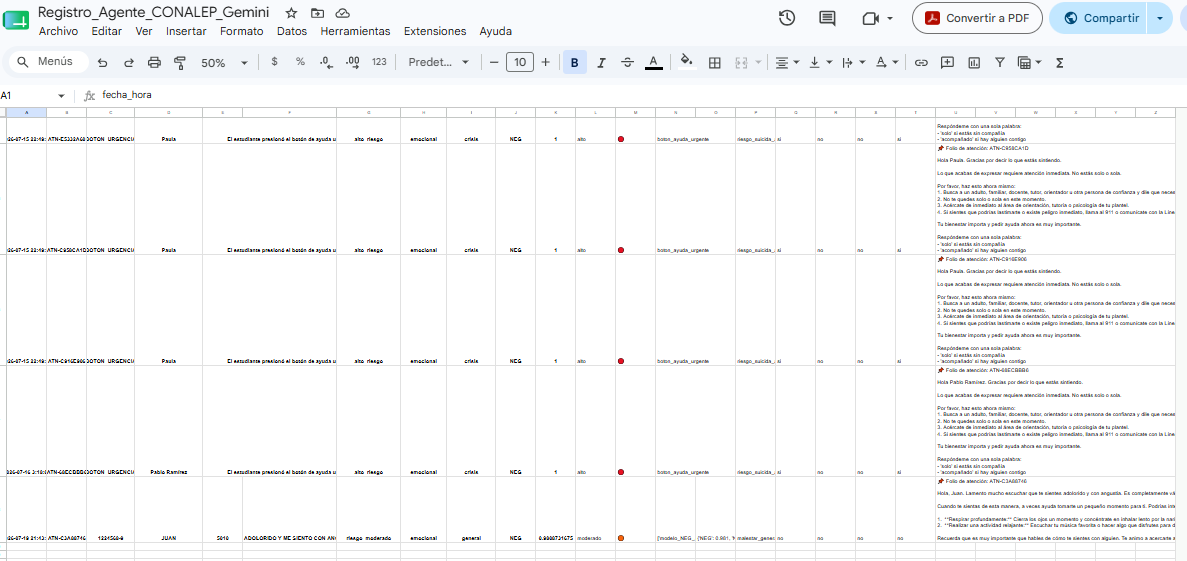Open the text rotation dropdown
1187x561 pixels.
(x=887, y=63)
